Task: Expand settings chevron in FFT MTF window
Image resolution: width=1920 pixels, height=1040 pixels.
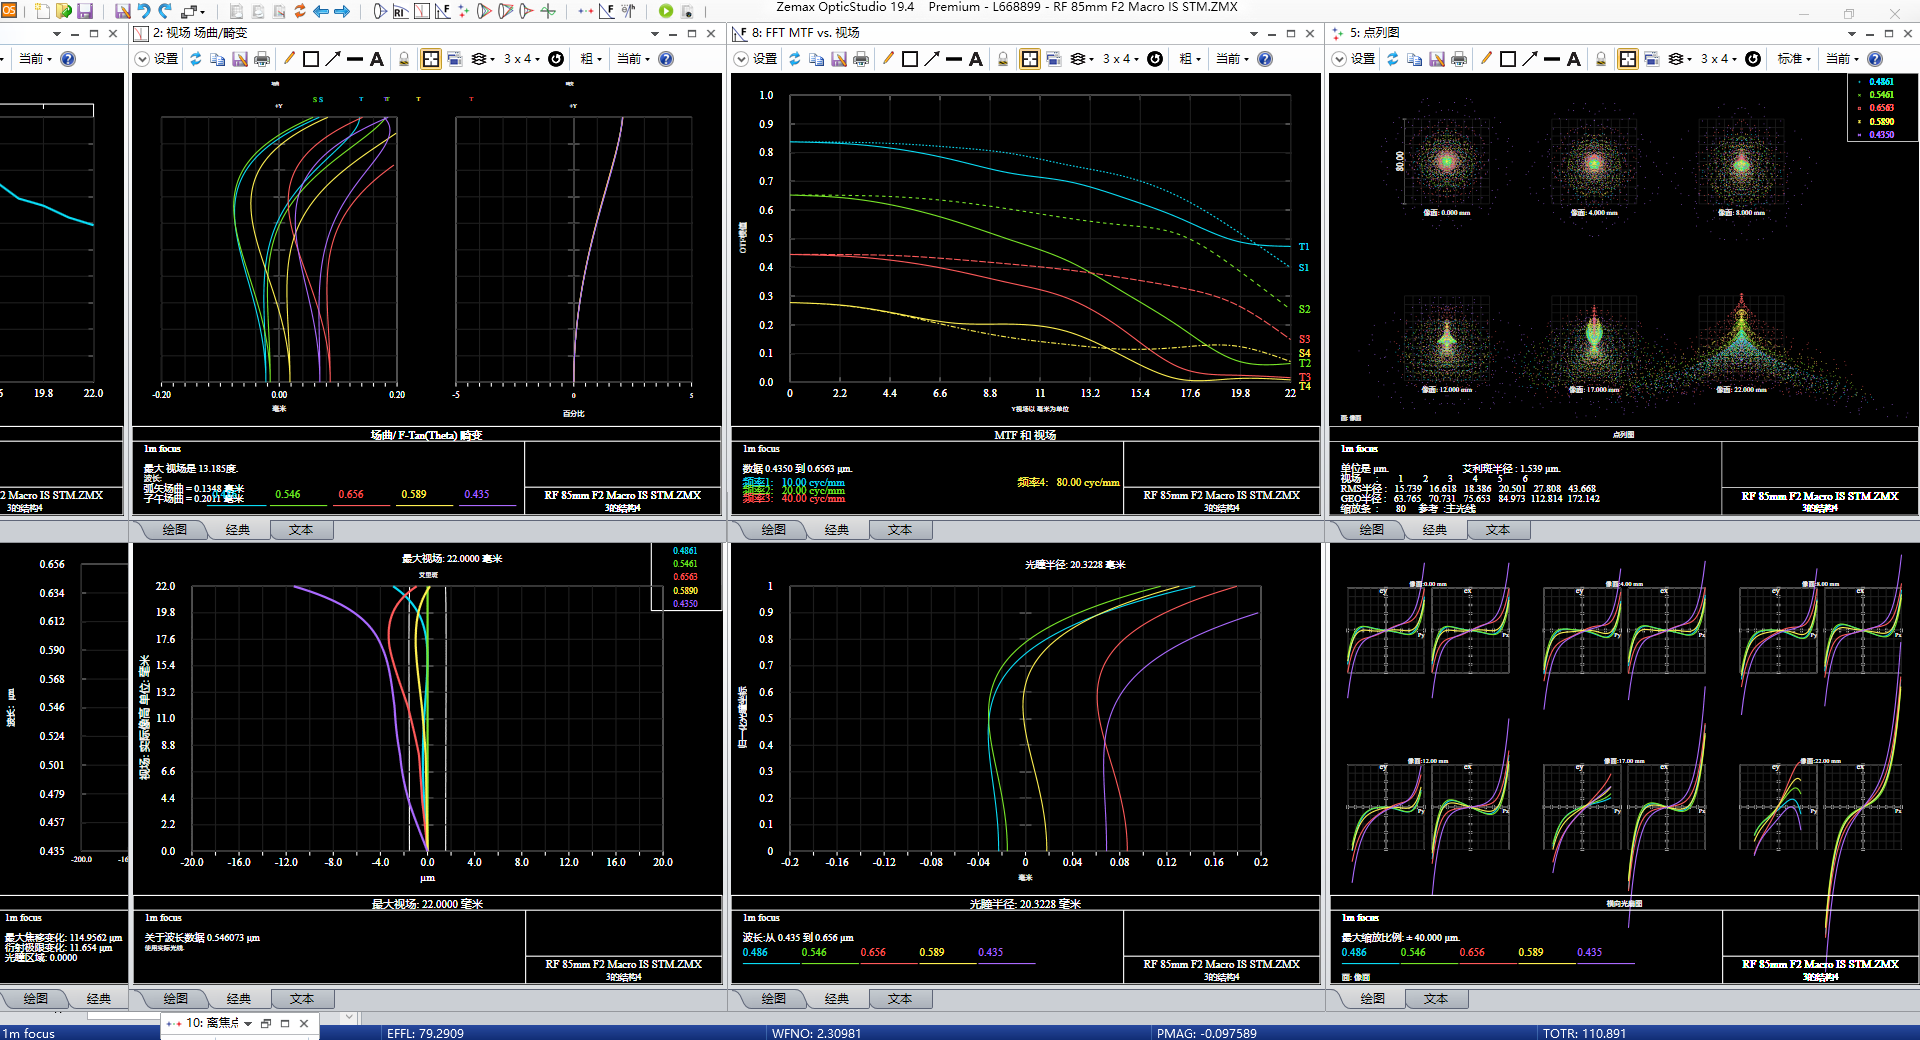Action: [x=741, y=59]
